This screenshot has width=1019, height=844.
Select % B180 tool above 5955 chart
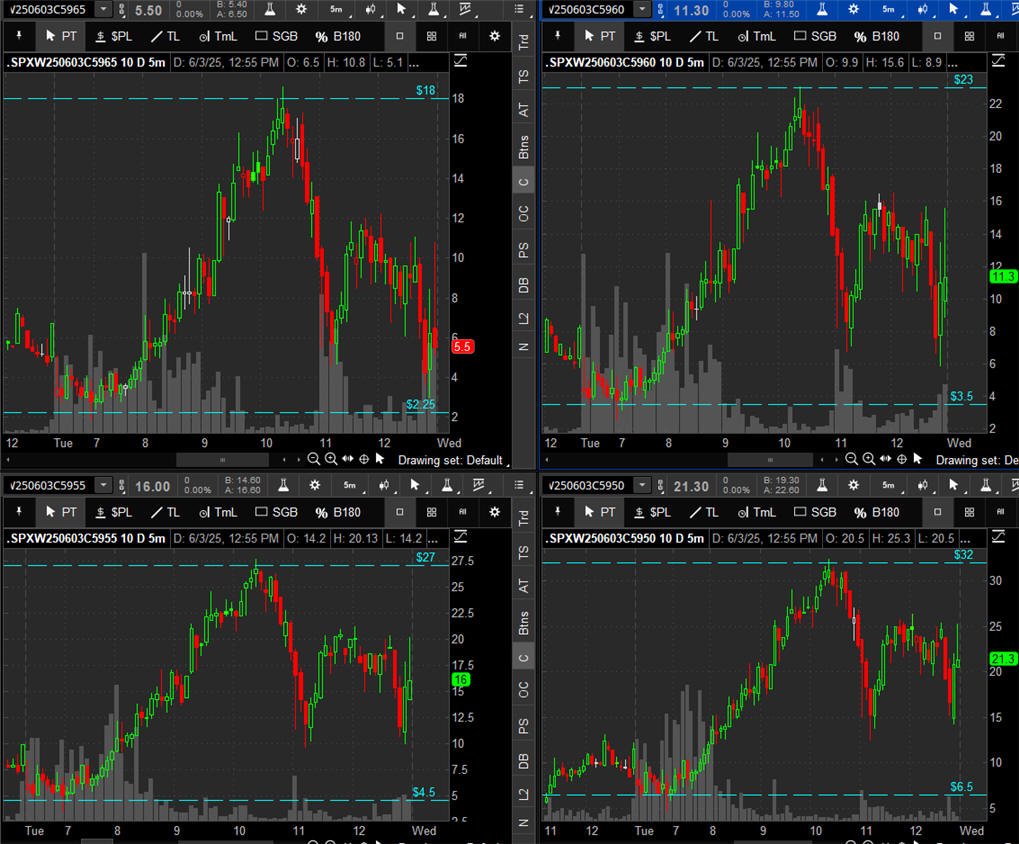(x=338, y=512)
